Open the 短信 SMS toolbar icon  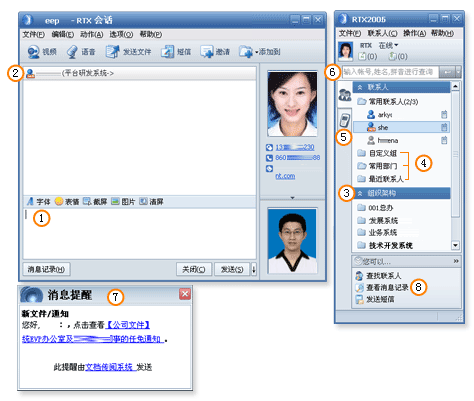click(x=167, y=52)
